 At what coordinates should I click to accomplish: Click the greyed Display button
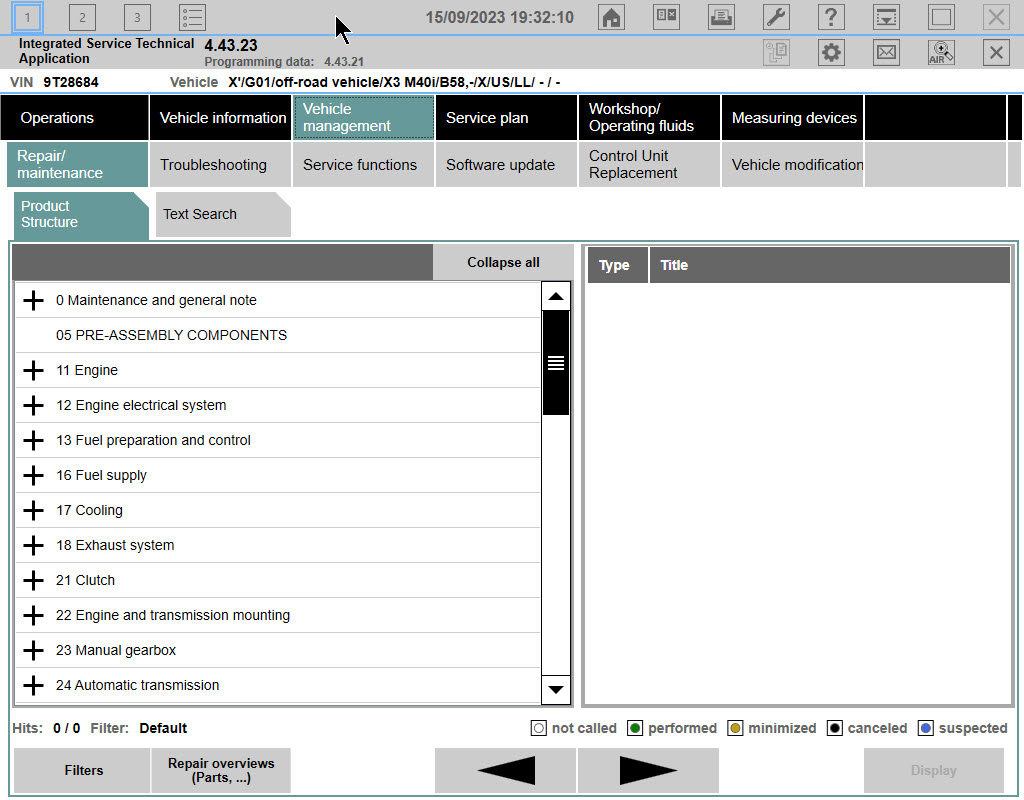(x=934, y=771)
